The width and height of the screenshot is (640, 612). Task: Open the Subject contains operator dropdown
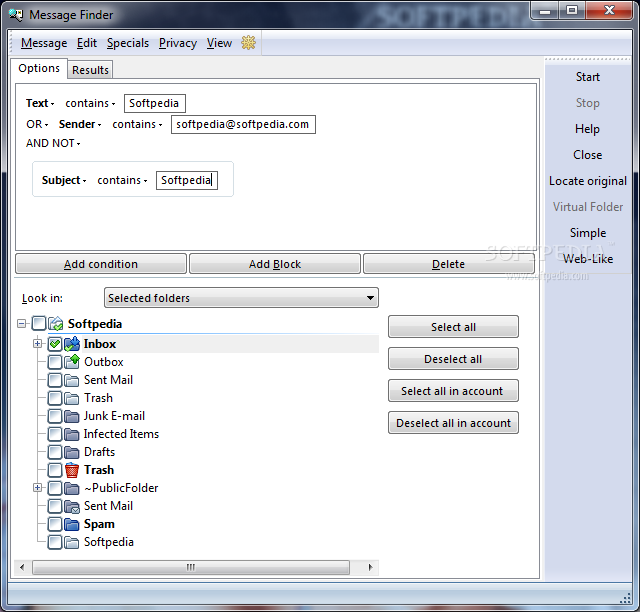(x=122, y=180)
